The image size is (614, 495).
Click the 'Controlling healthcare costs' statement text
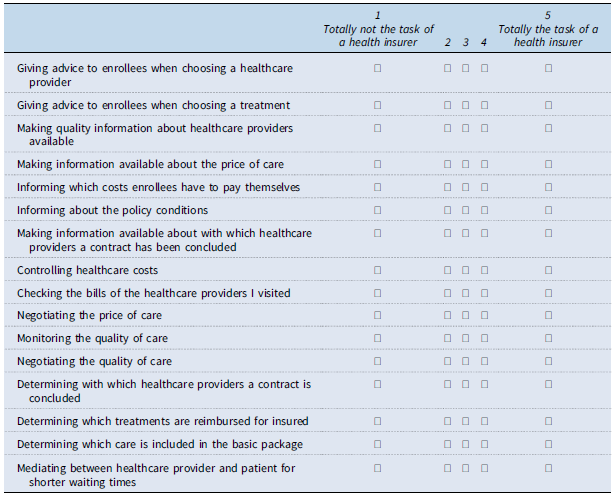(88, 270)
